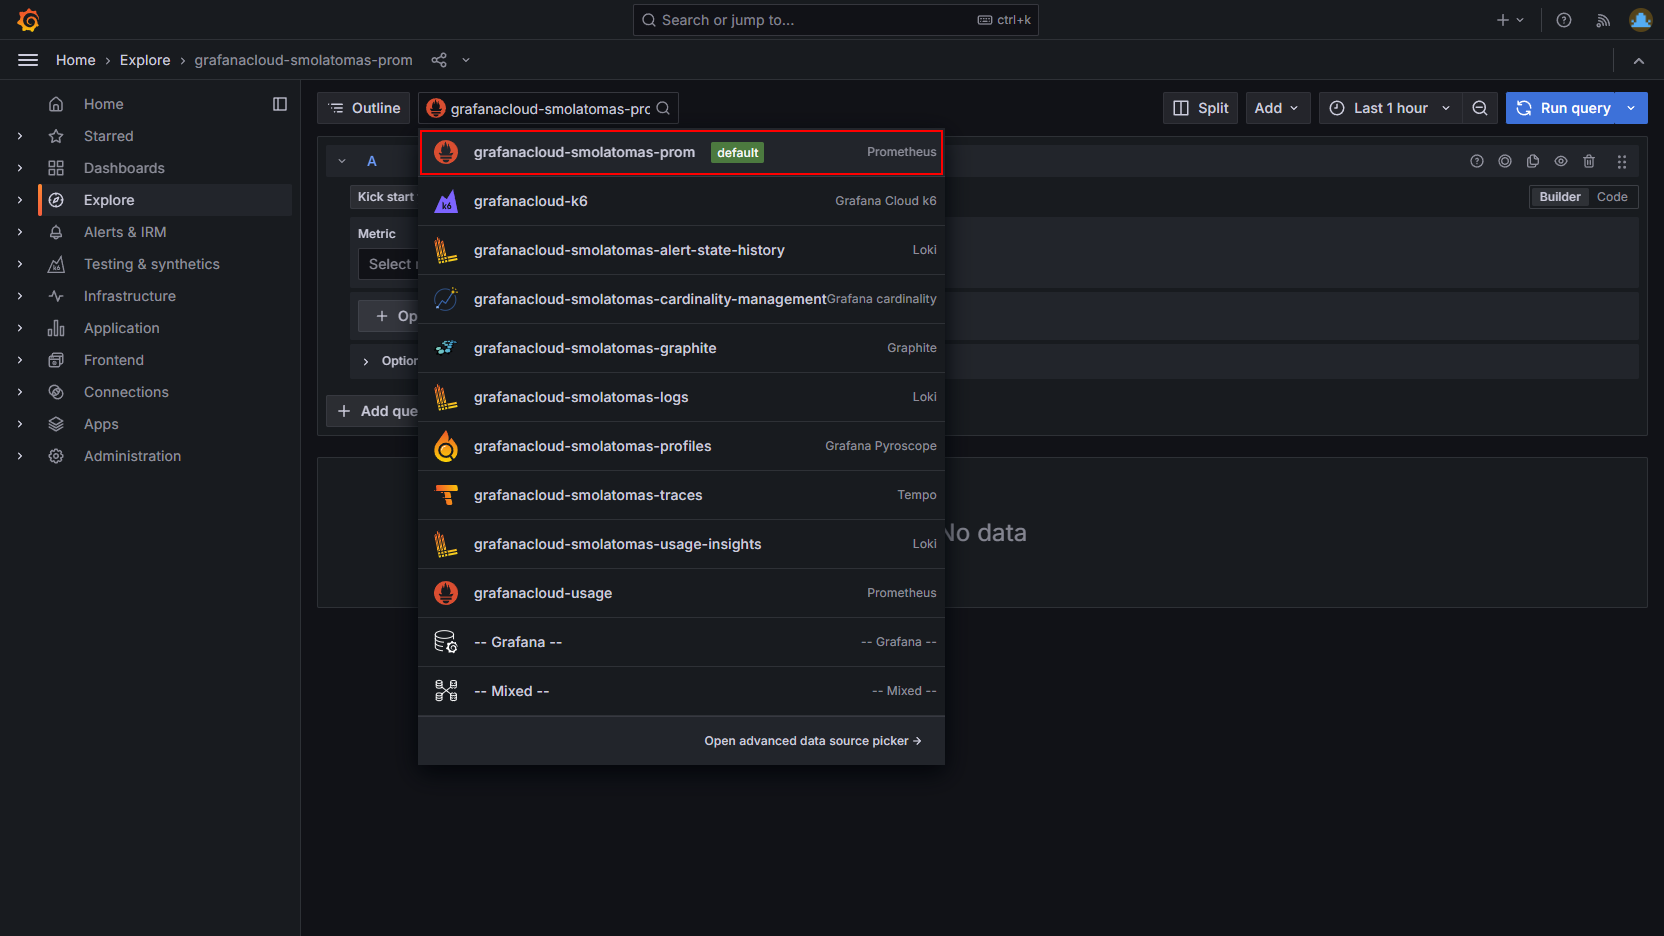
Task: Open Starred in sidebar
Action: [109, 136]
